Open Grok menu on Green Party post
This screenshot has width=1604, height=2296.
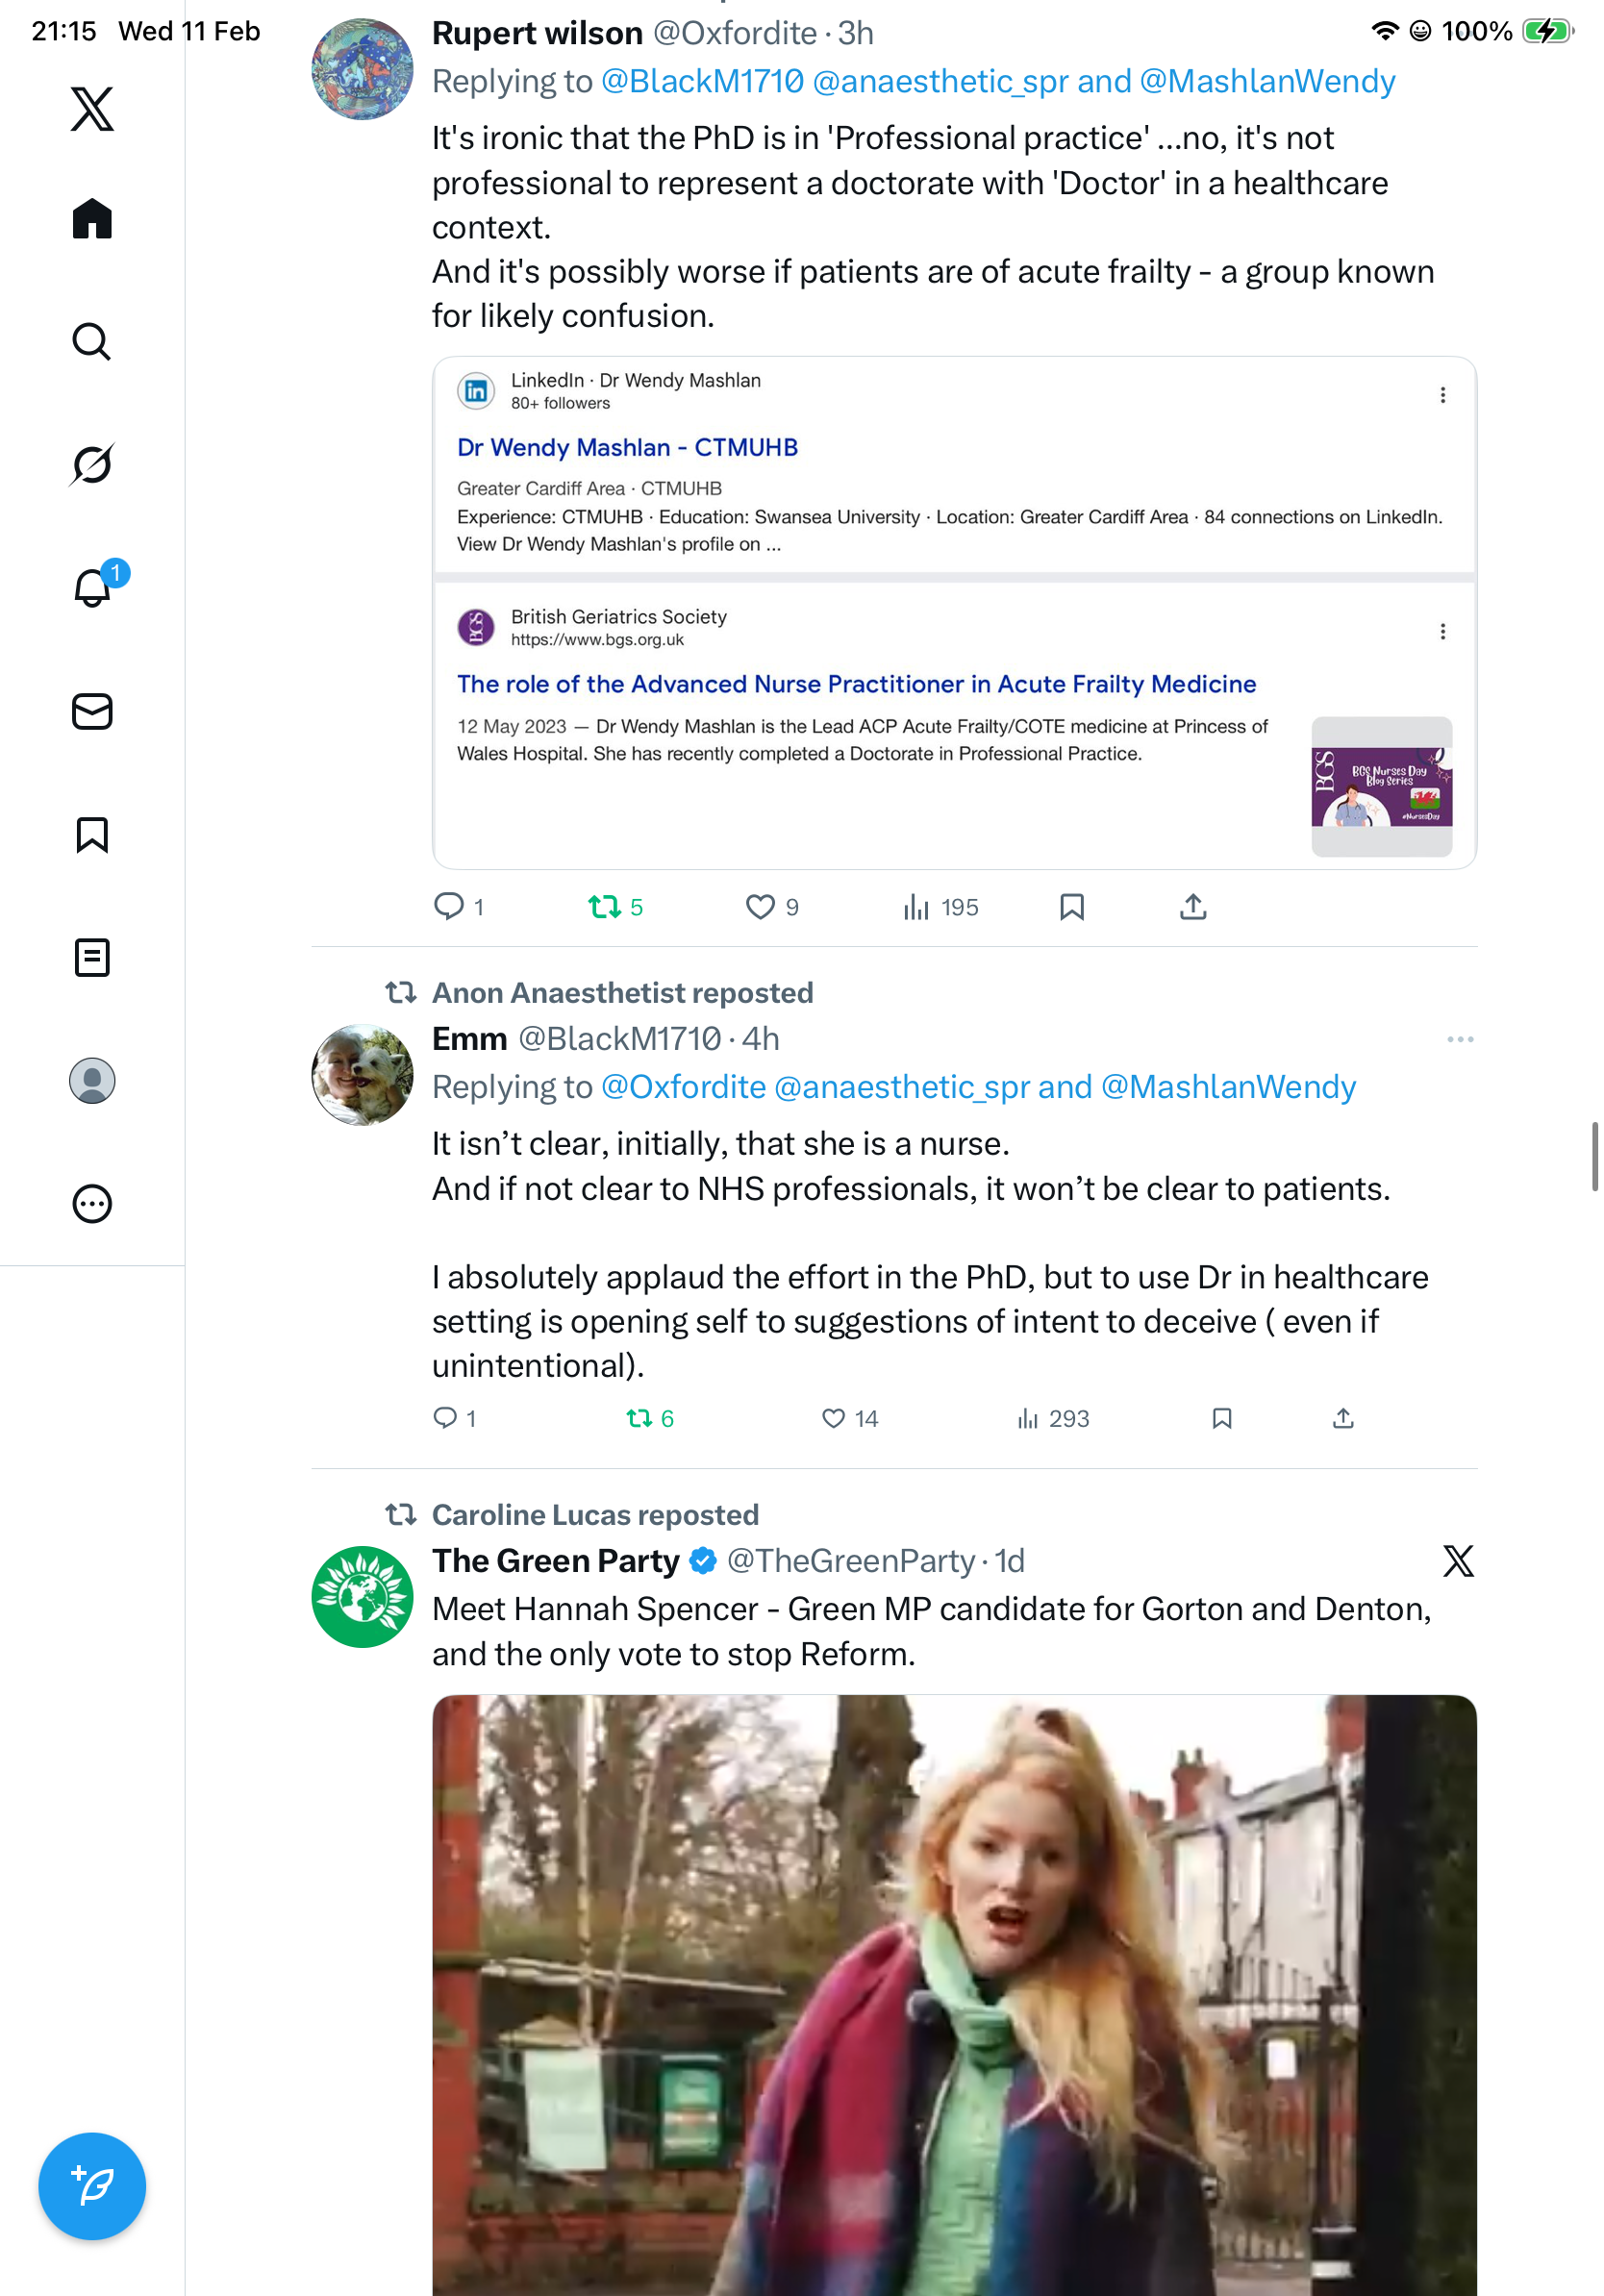point(1458,1561)
